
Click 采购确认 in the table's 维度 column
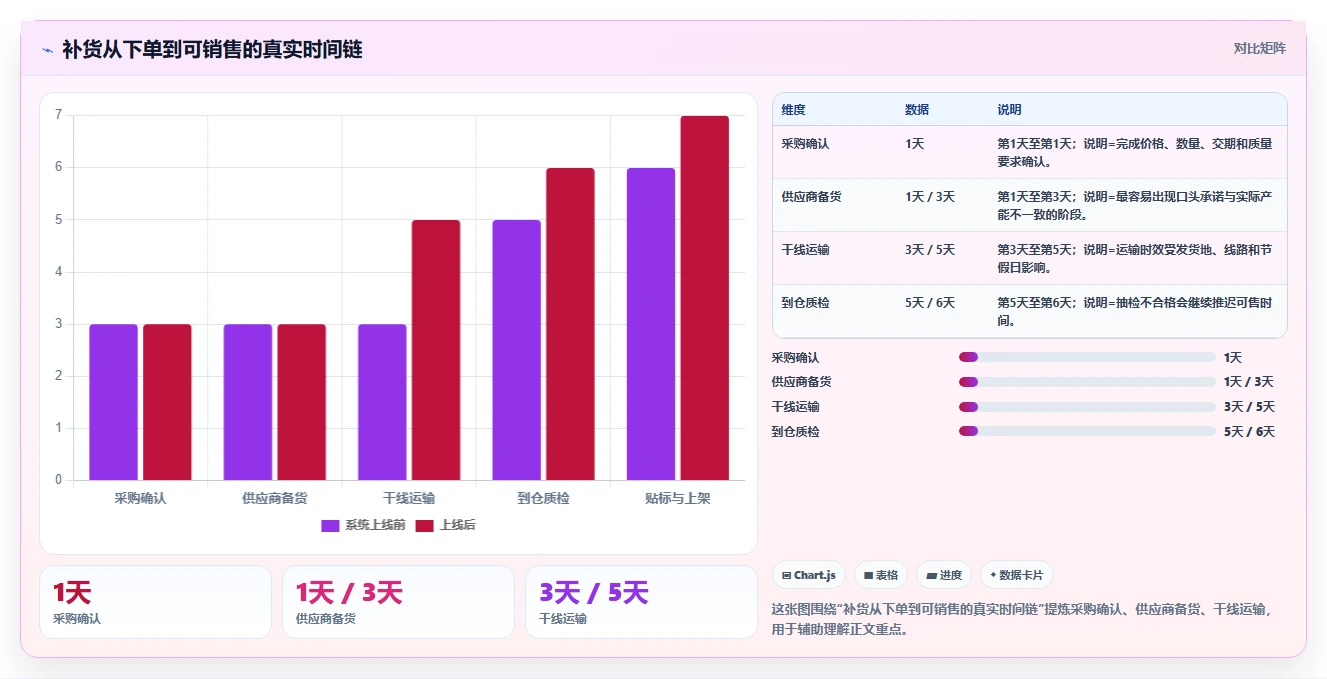[x=806, y=144]
